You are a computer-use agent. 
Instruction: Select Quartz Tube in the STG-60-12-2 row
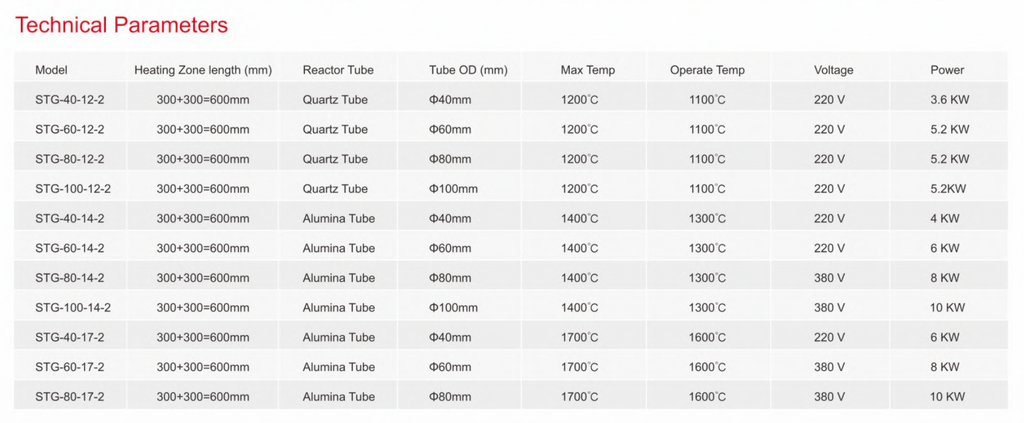point(335,129)
